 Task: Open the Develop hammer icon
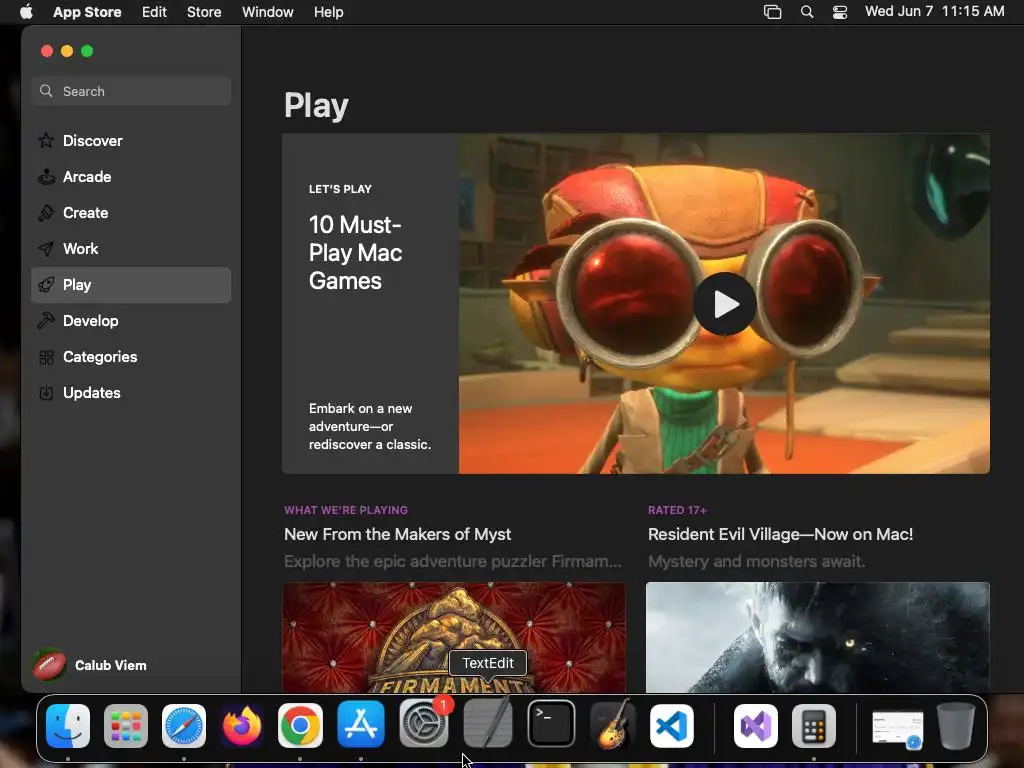[x=46, y=321]
